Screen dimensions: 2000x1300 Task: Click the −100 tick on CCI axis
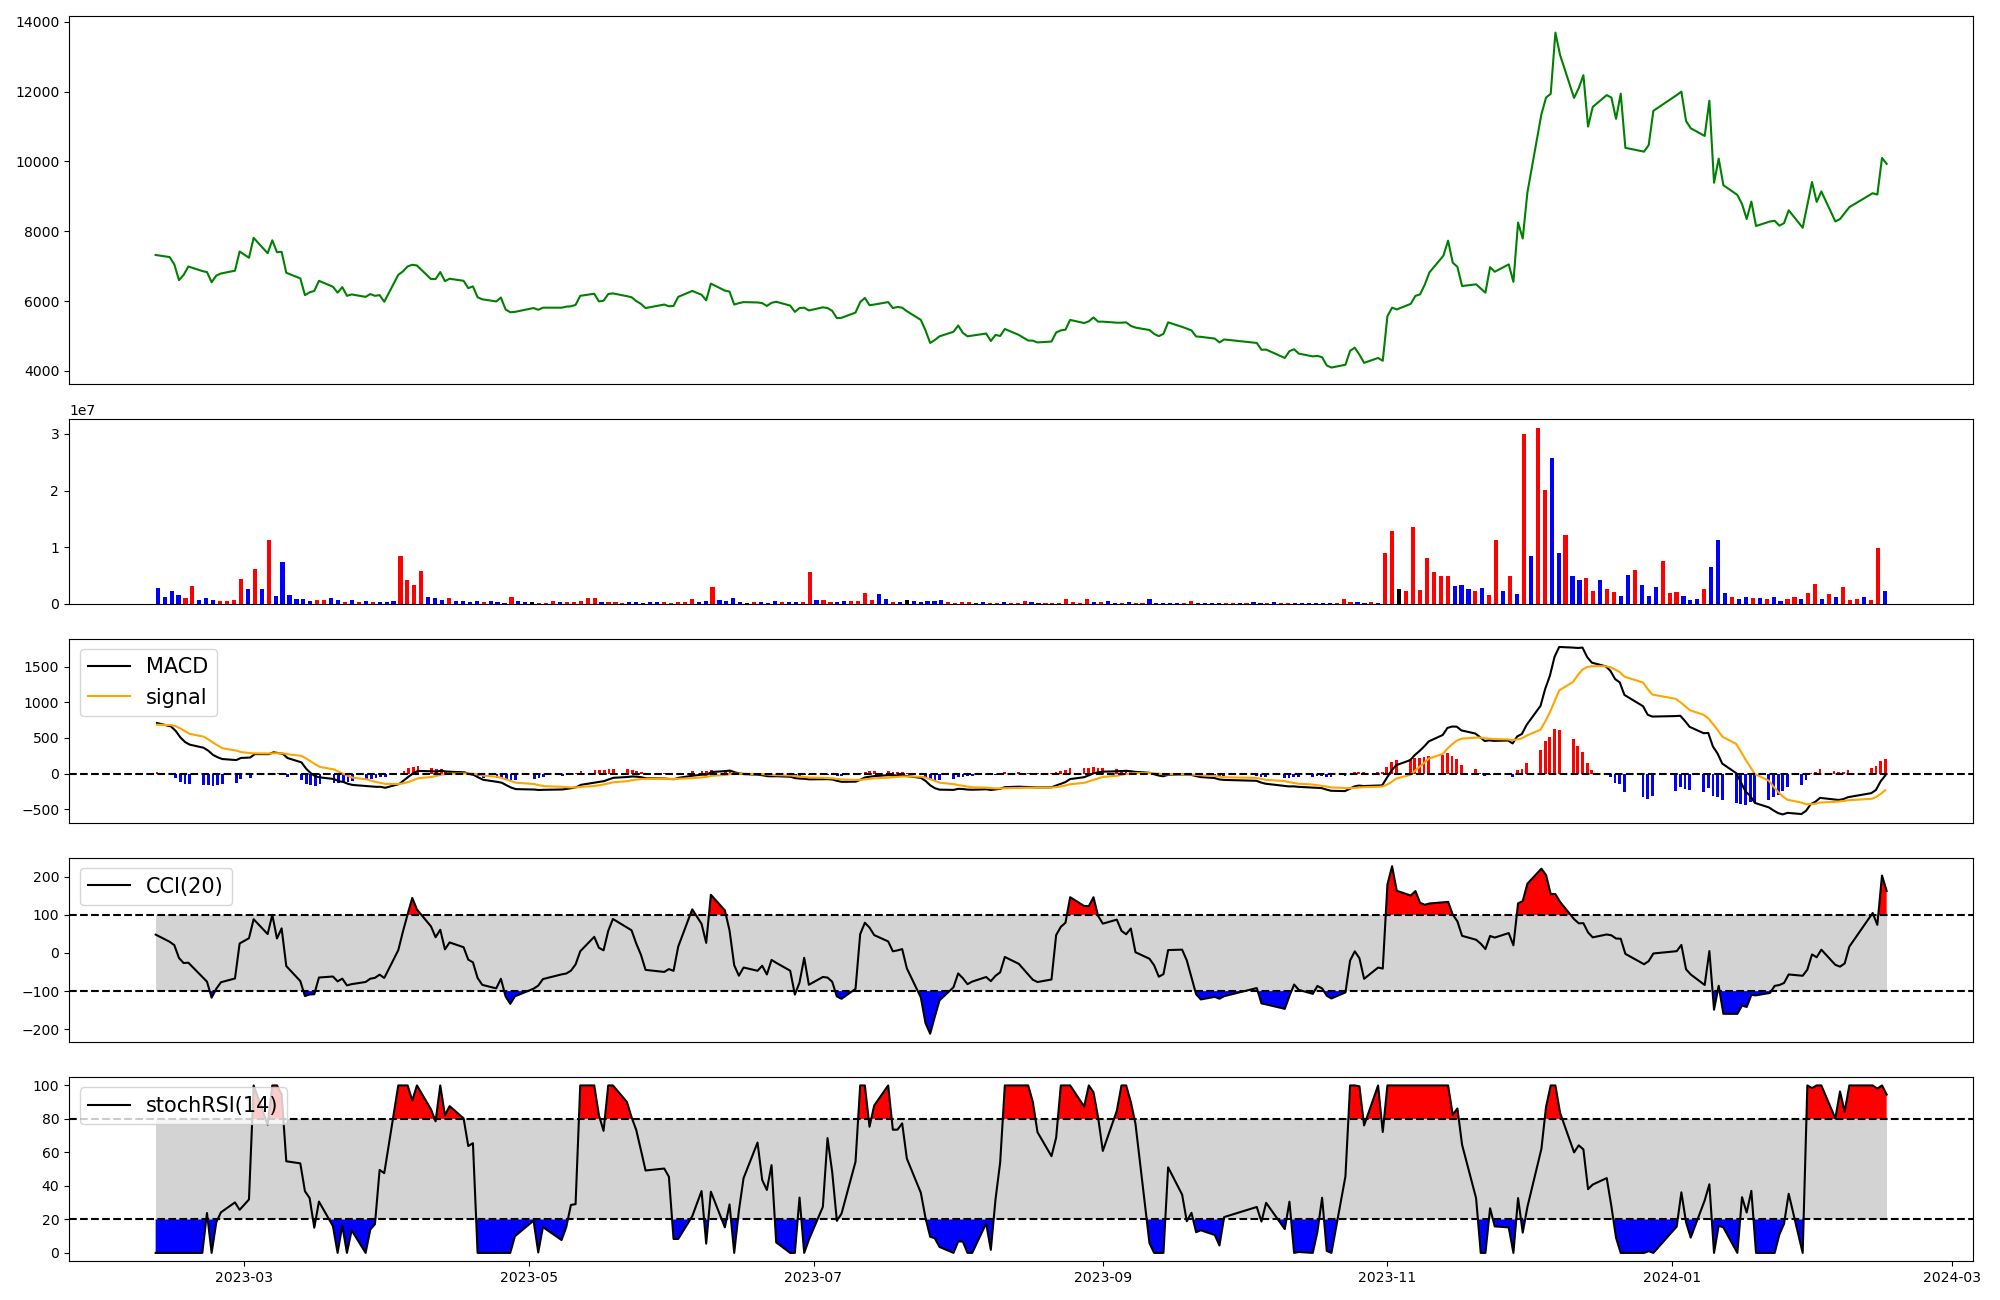[x=40, y=991]
